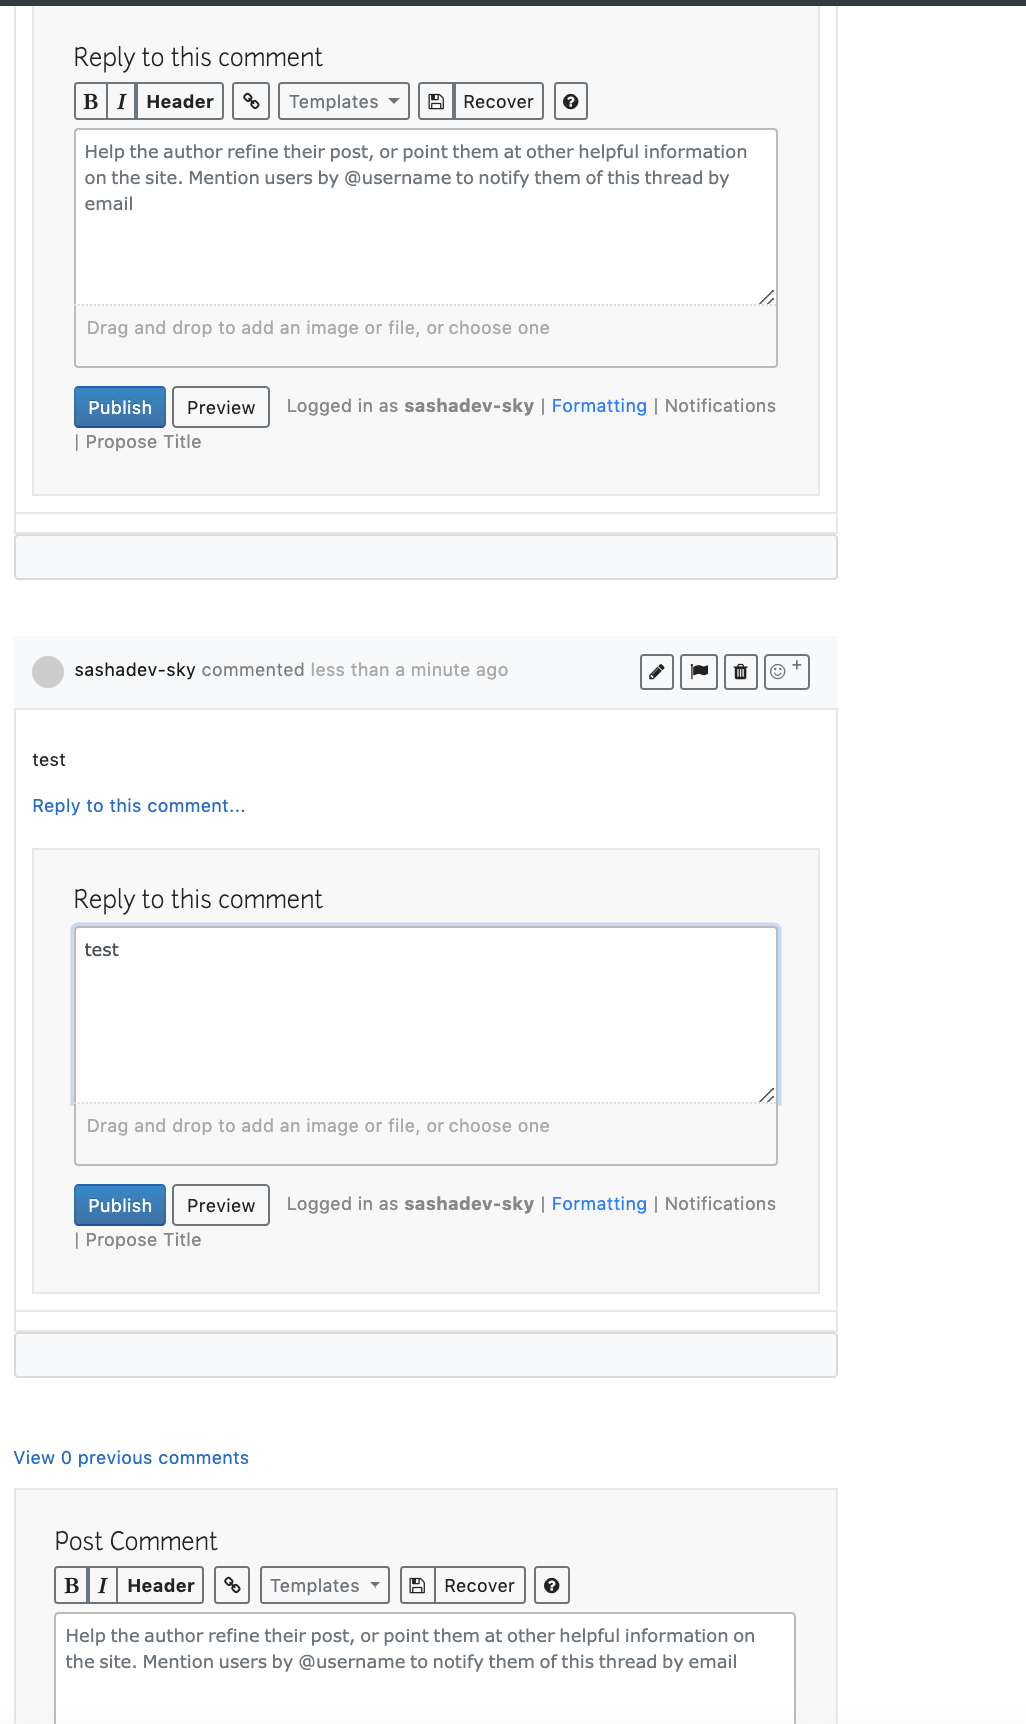The height and width of the screenshot is (1724, 1026).
Task: Save a draft with the floppy disk icon
Action: pos(435,101)
